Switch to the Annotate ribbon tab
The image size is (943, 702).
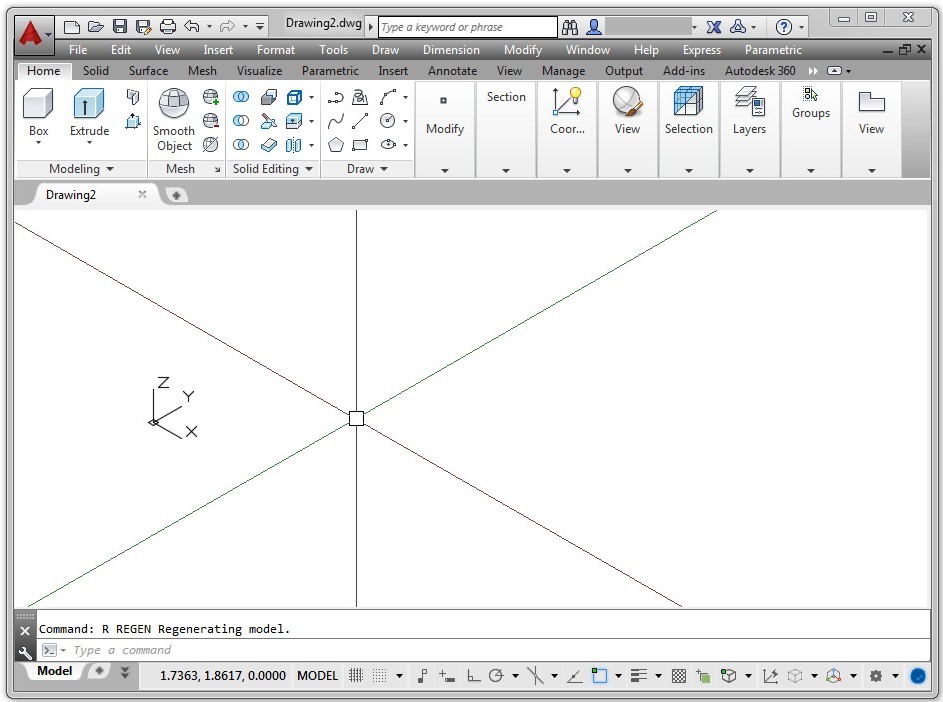coord(452,71)
